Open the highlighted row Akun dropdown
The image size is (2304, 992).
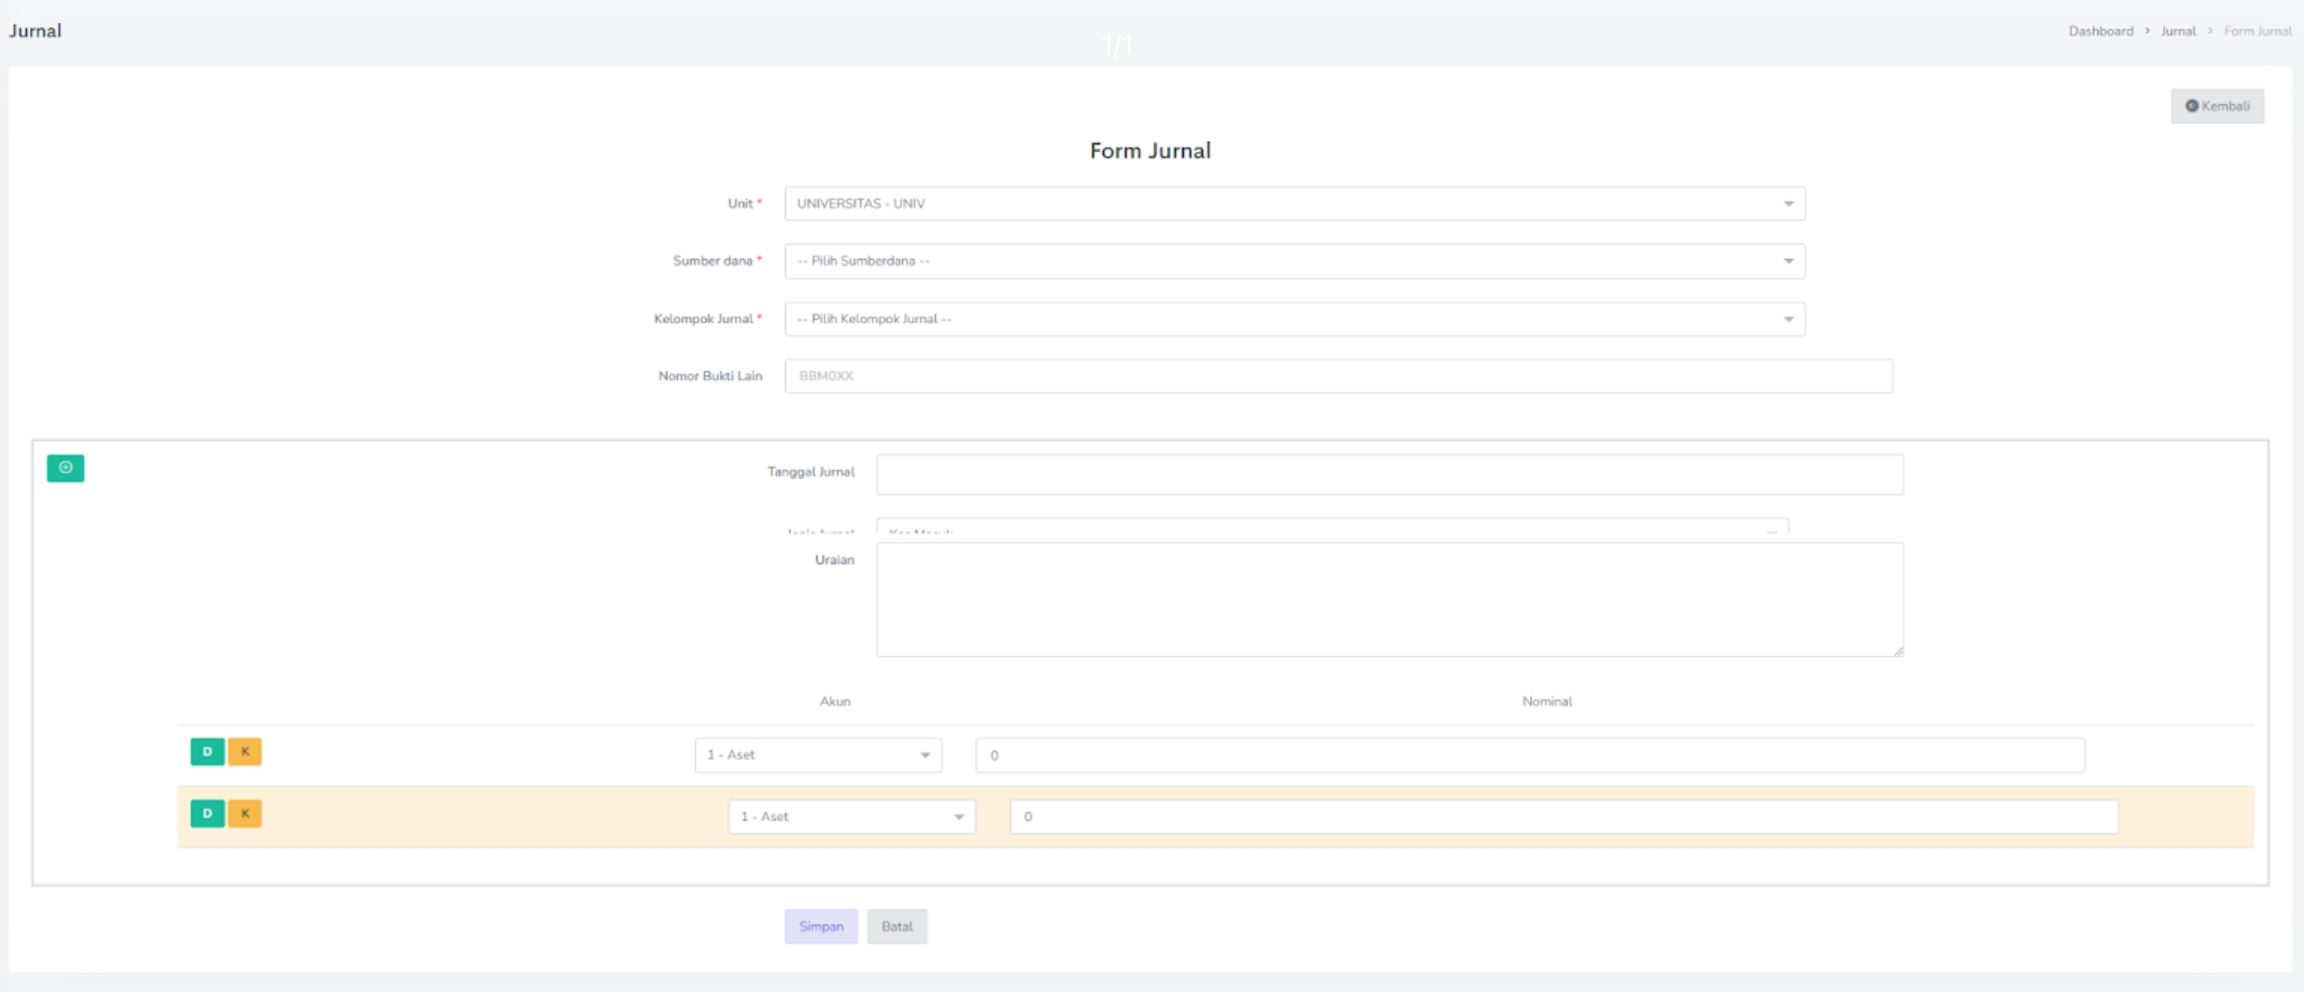pyautogui.click(x=851, y=817)
